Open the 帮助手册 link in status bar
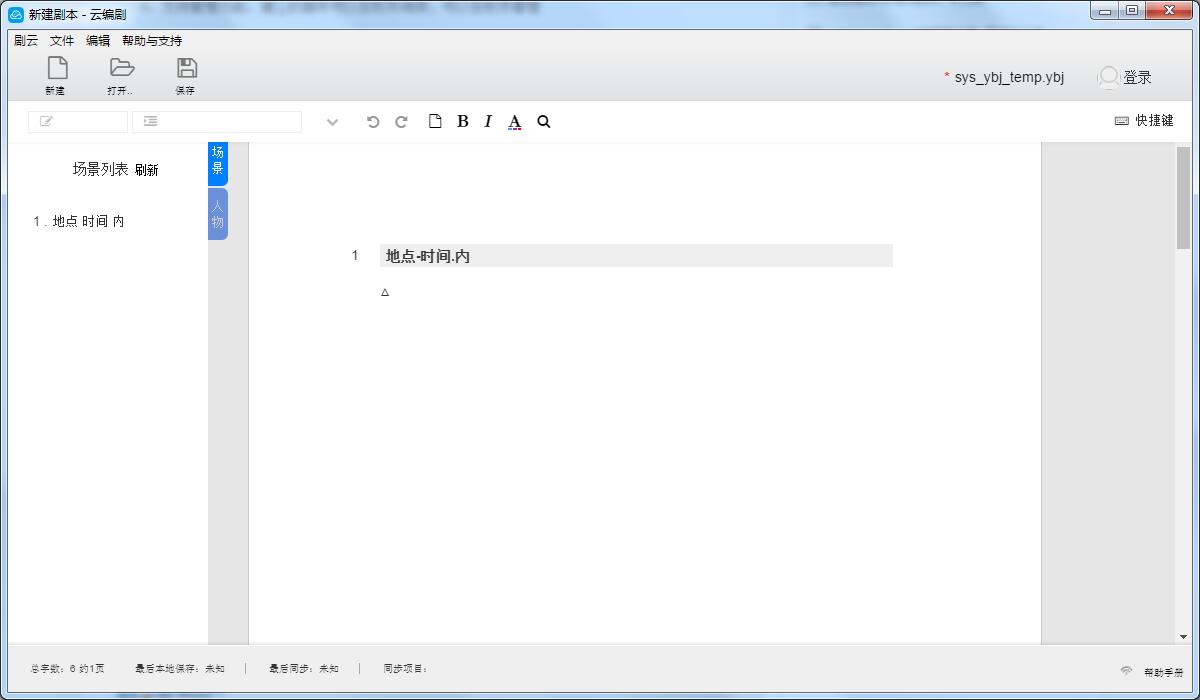 (x=1163, y=672)
